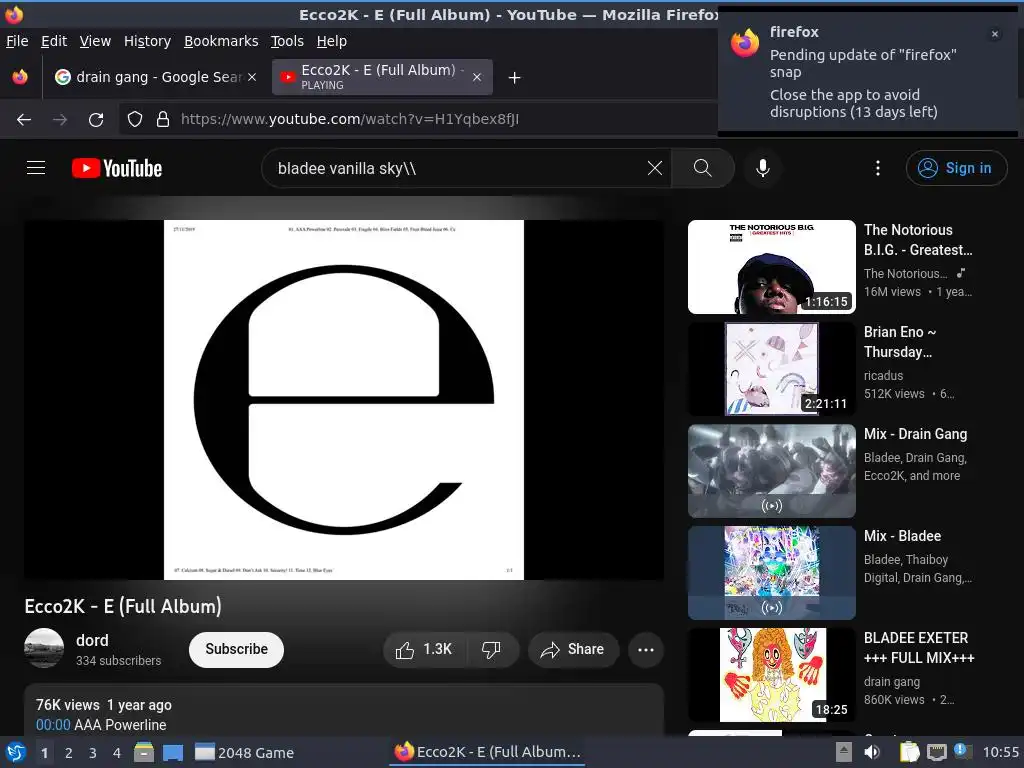Open the File menu
The image size is (1024, 768).
click(x=17, y=41)
